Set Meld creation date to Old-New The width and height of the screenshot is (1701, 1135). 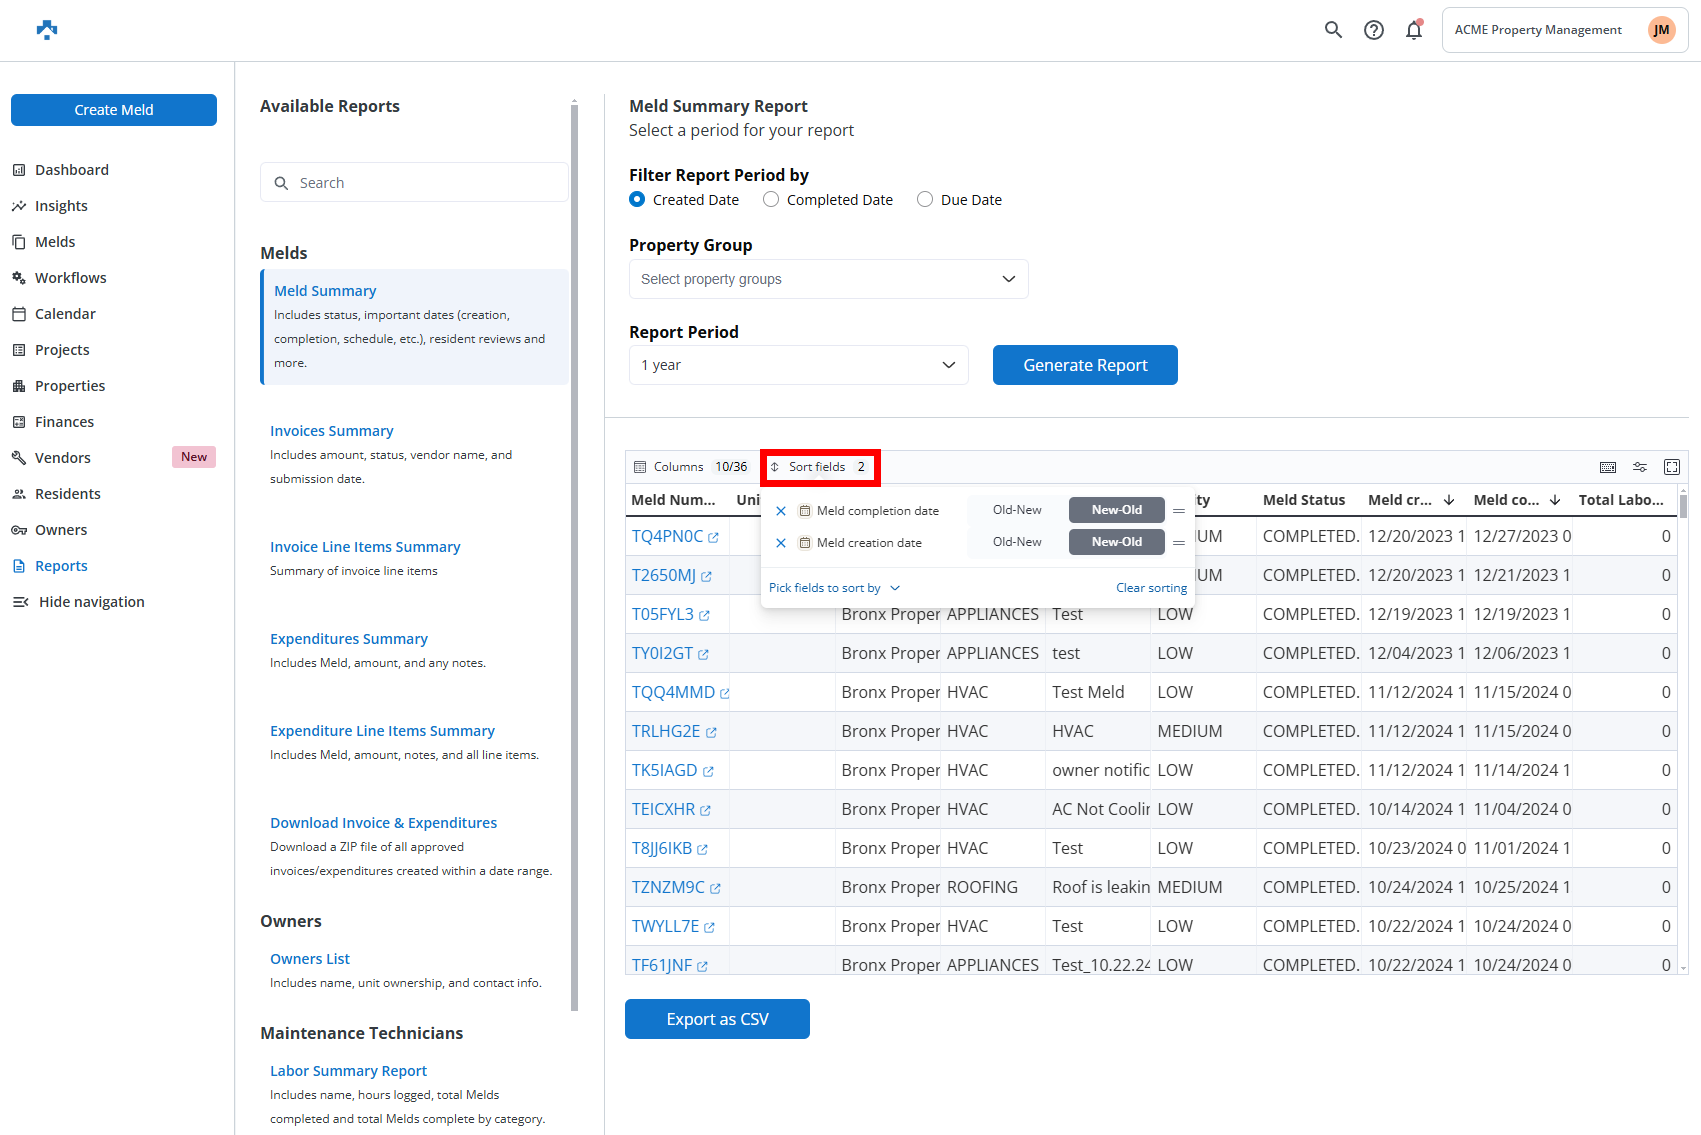point(1016,542)
